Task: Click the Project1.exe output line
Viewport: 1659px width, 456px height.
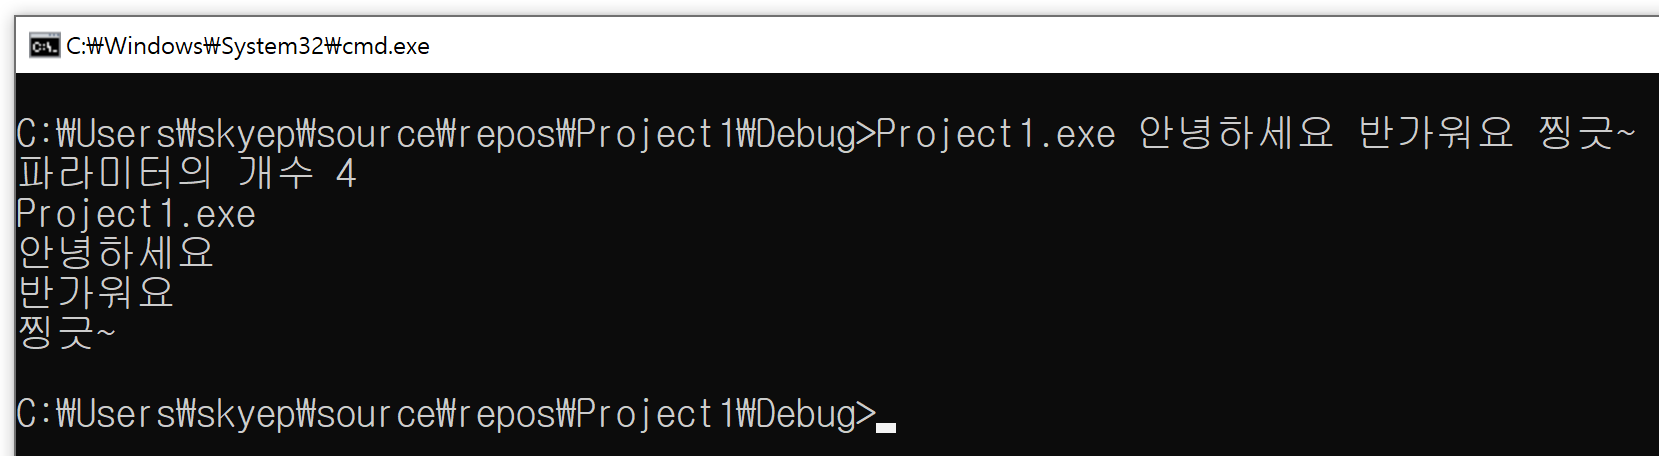Action: (x=136, y=214)
